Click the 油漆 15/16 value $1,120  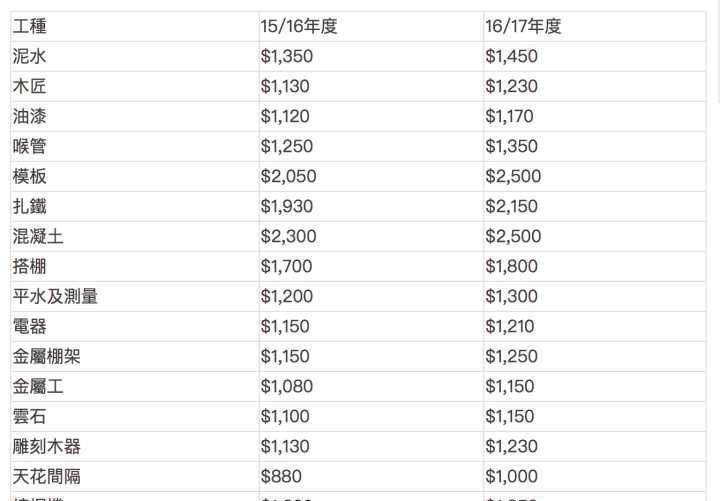click(285, 117)
